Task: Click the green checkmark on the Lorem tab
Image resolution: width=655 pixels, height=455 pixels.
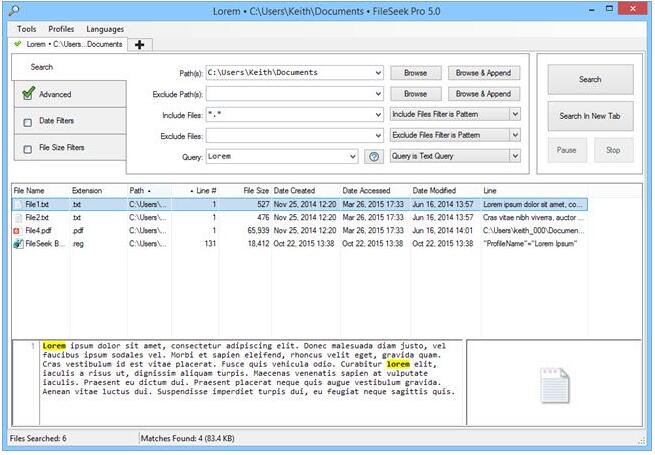Action: pos(18,44)
